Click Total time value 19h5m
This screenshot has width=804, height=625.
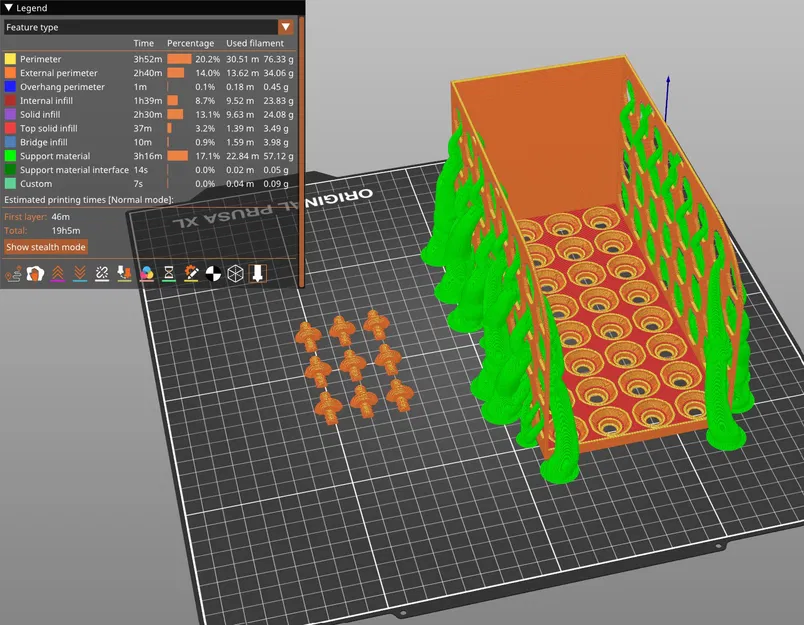(x=66, y=231)
